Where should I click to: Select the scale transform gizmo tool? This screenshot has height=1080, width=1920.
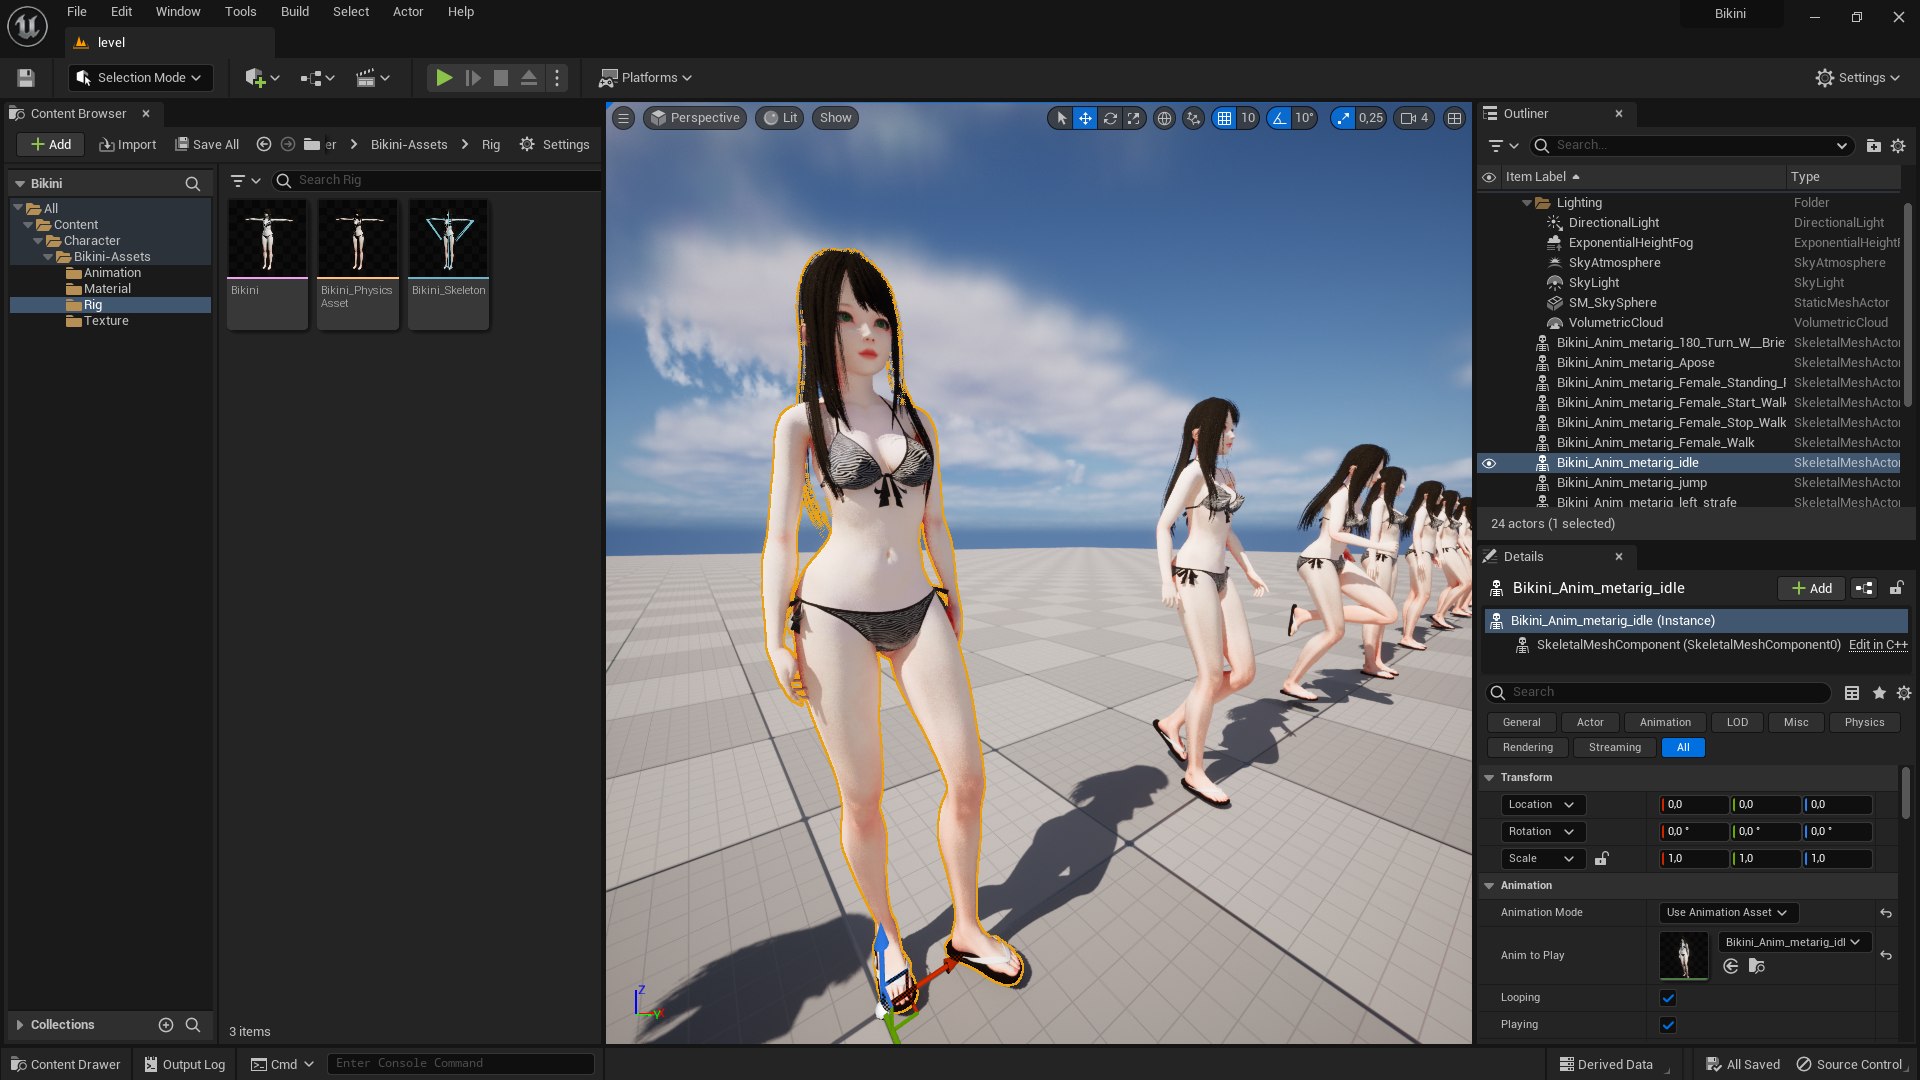(x=1134, y=118)
